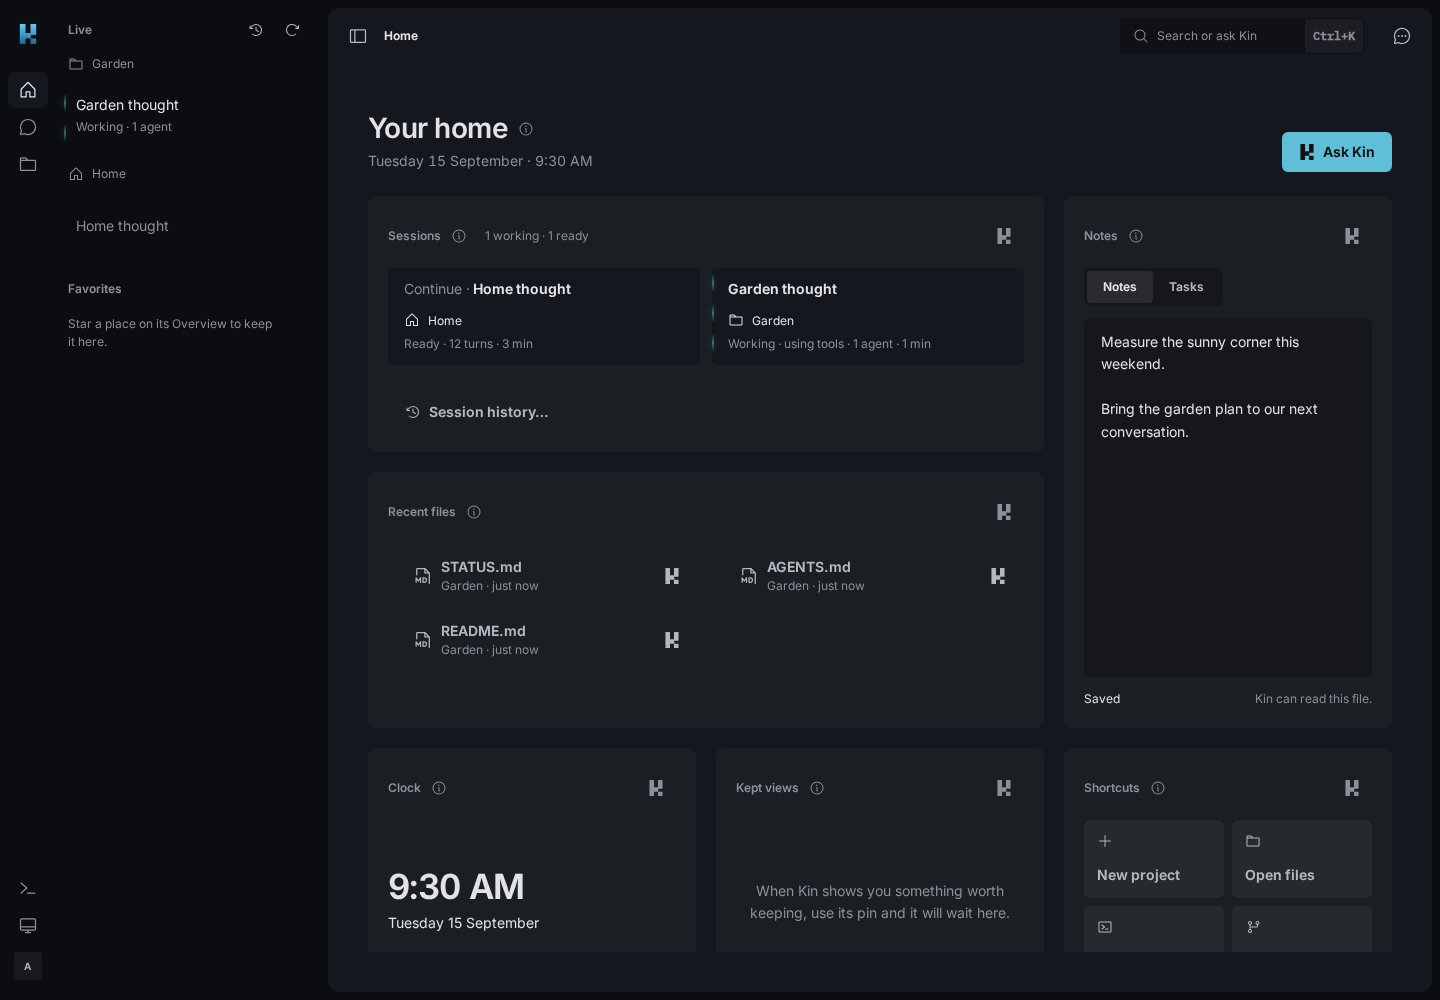Viewport: 1440px width, 1000px height.
Task: Continue the Home thought session card
Action: (x=544, y=316)
